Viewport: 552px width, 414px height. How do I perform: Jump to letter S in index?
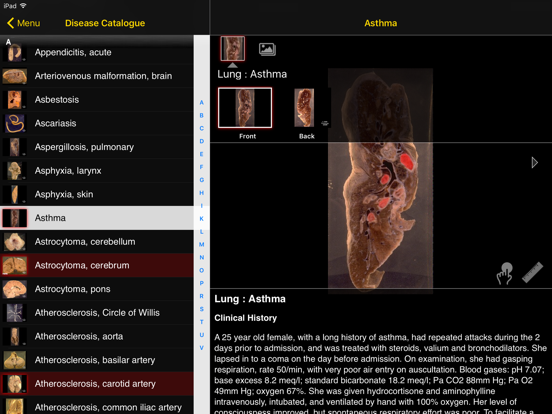[201, 309]
